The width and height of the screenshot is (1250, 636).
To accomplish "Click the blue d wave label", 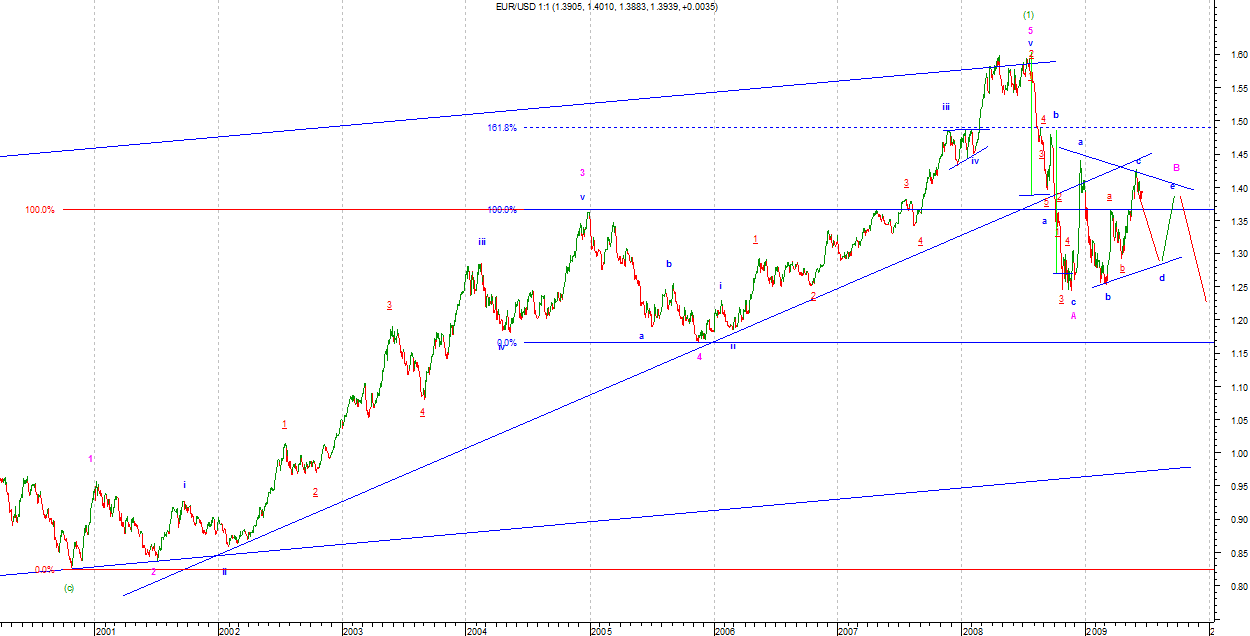I will (x=1161, y=278).
